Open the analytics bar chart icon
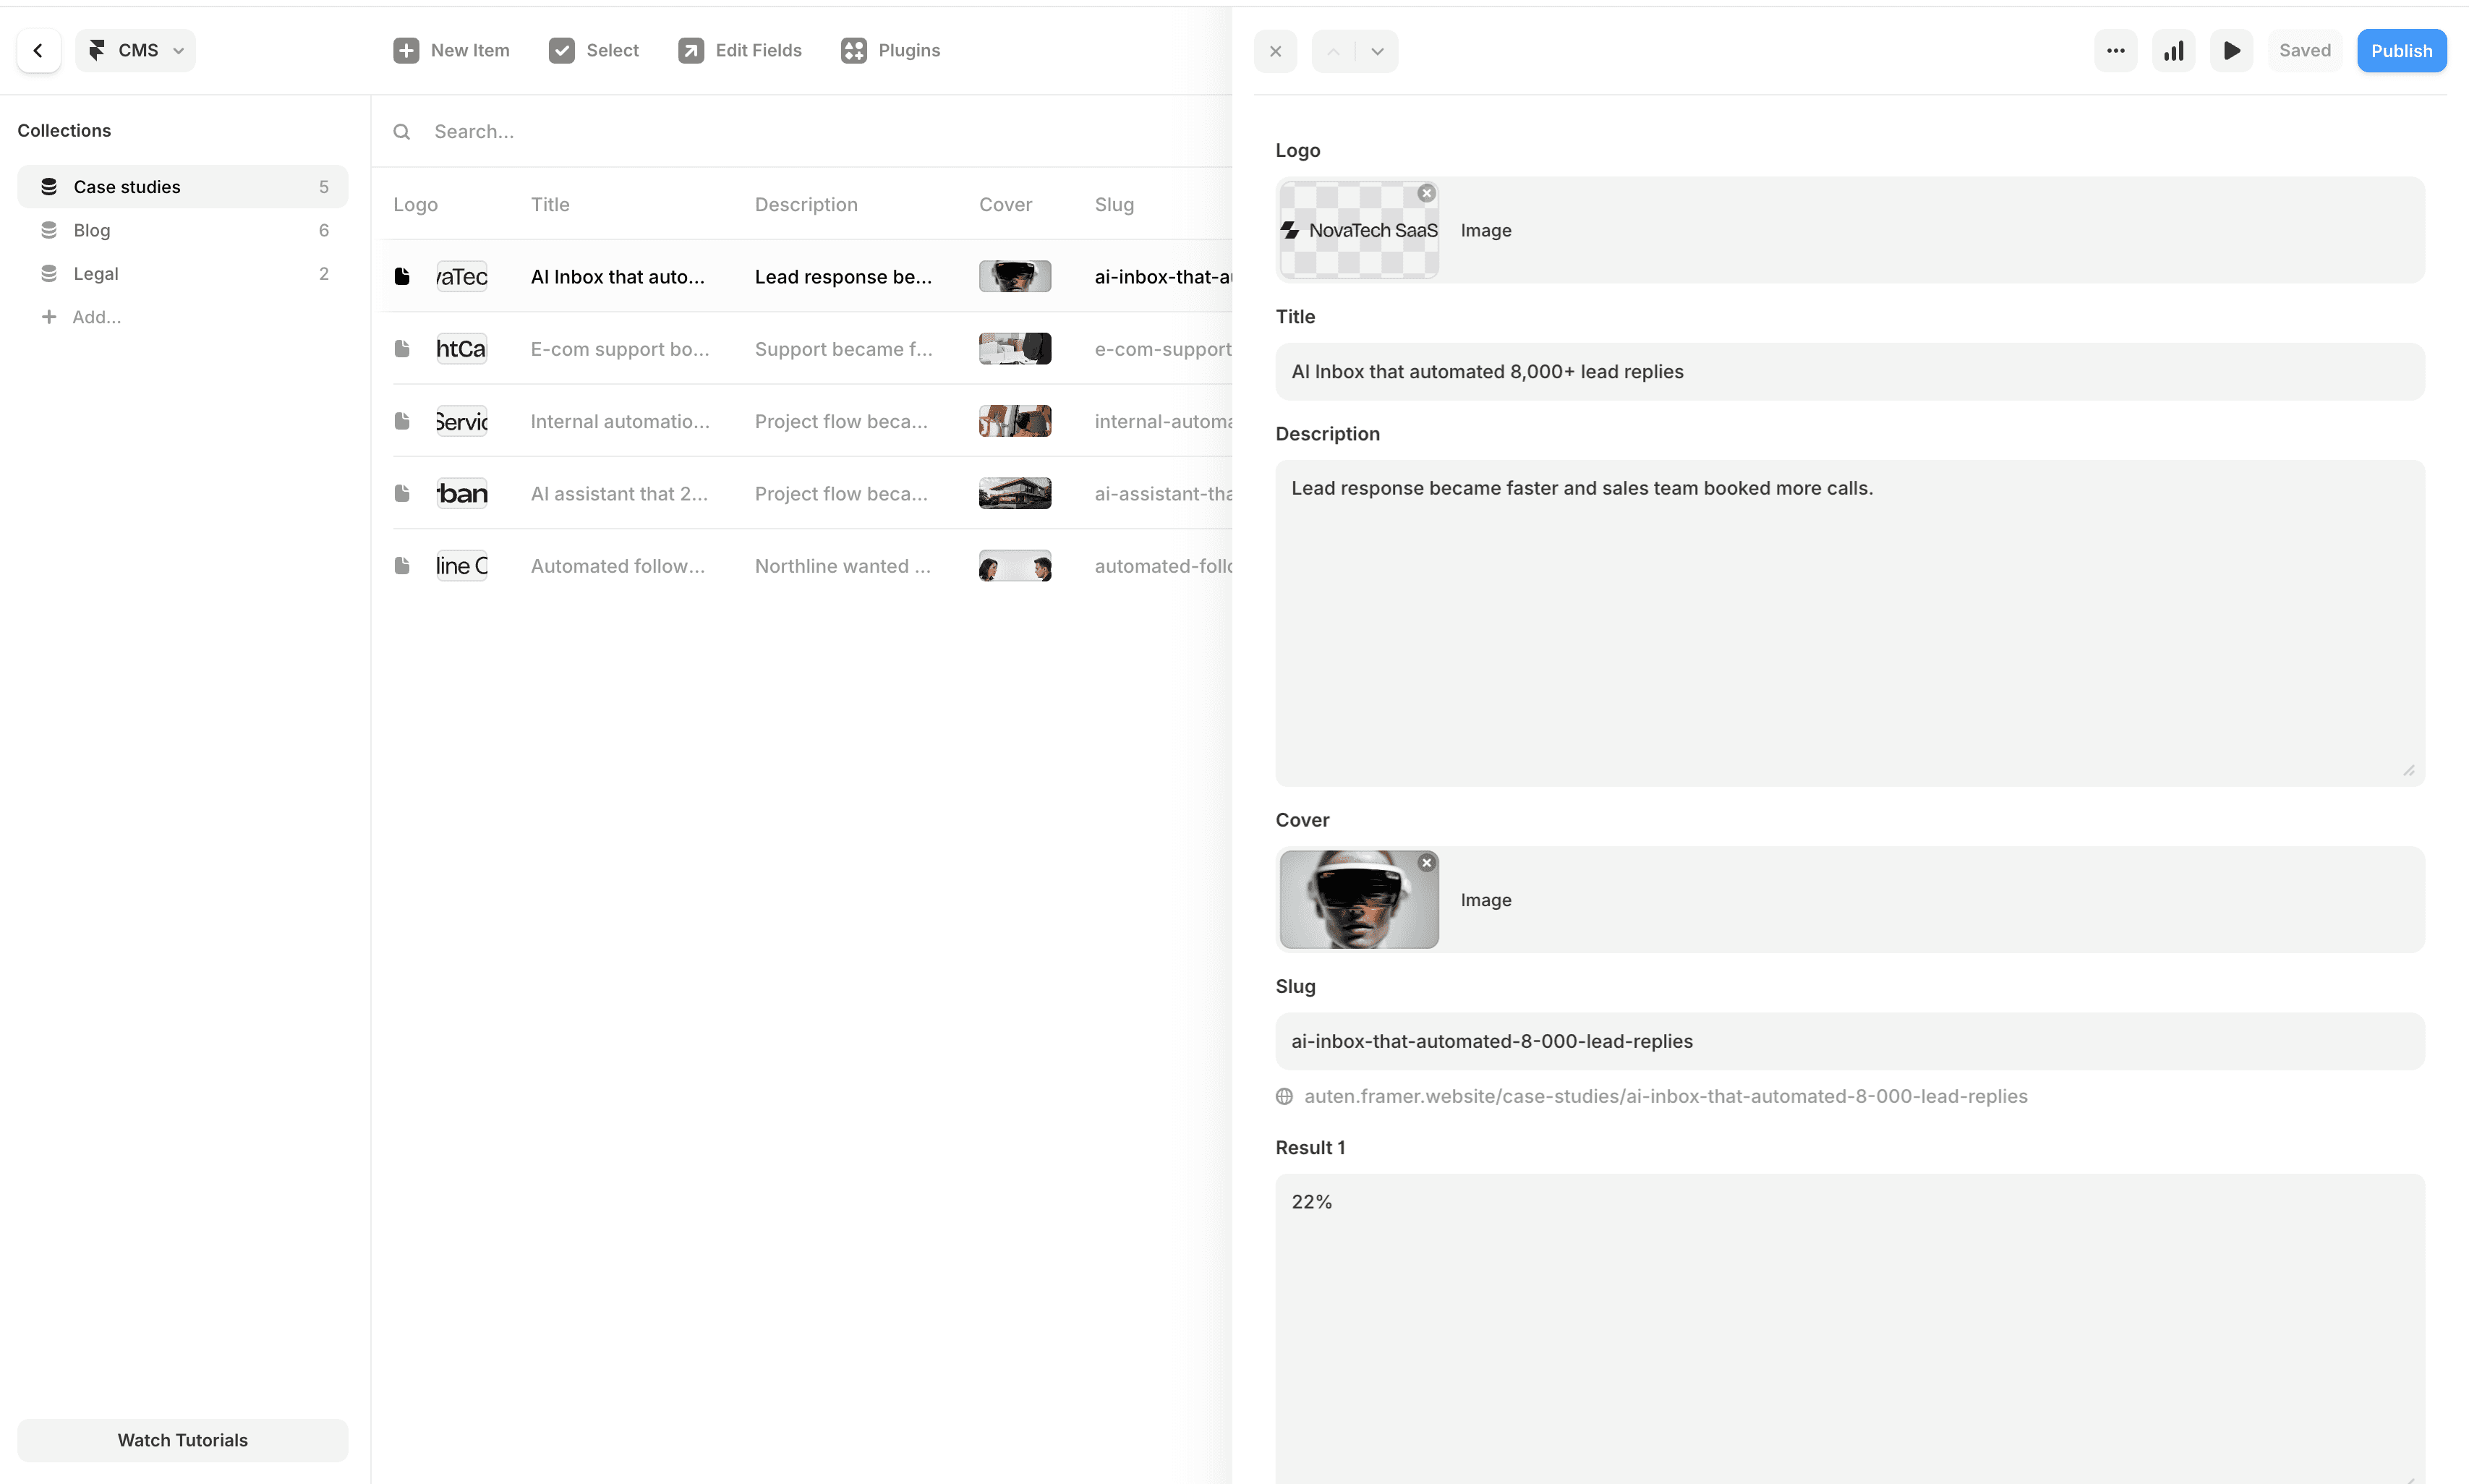Screen dimensions: 2469x1484 (x=2173, y=50)
